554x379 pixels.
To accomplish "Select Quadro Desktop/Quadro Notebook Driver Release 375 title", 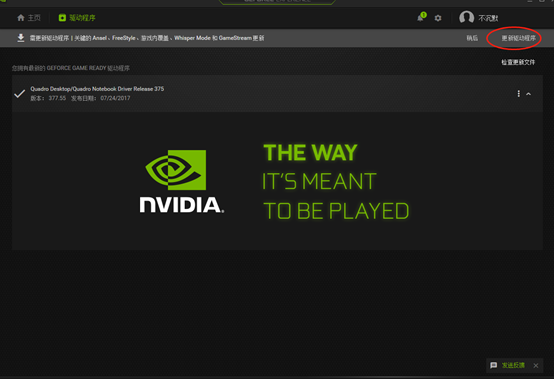I will pos(97,89).
